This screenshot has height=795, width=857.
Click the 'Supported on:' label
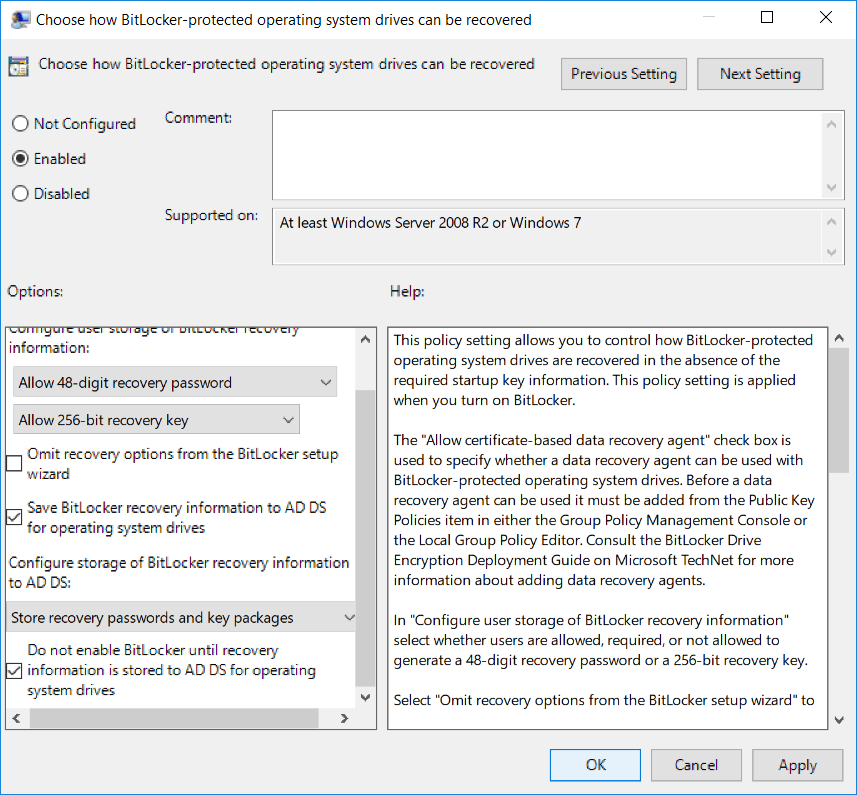211,215
